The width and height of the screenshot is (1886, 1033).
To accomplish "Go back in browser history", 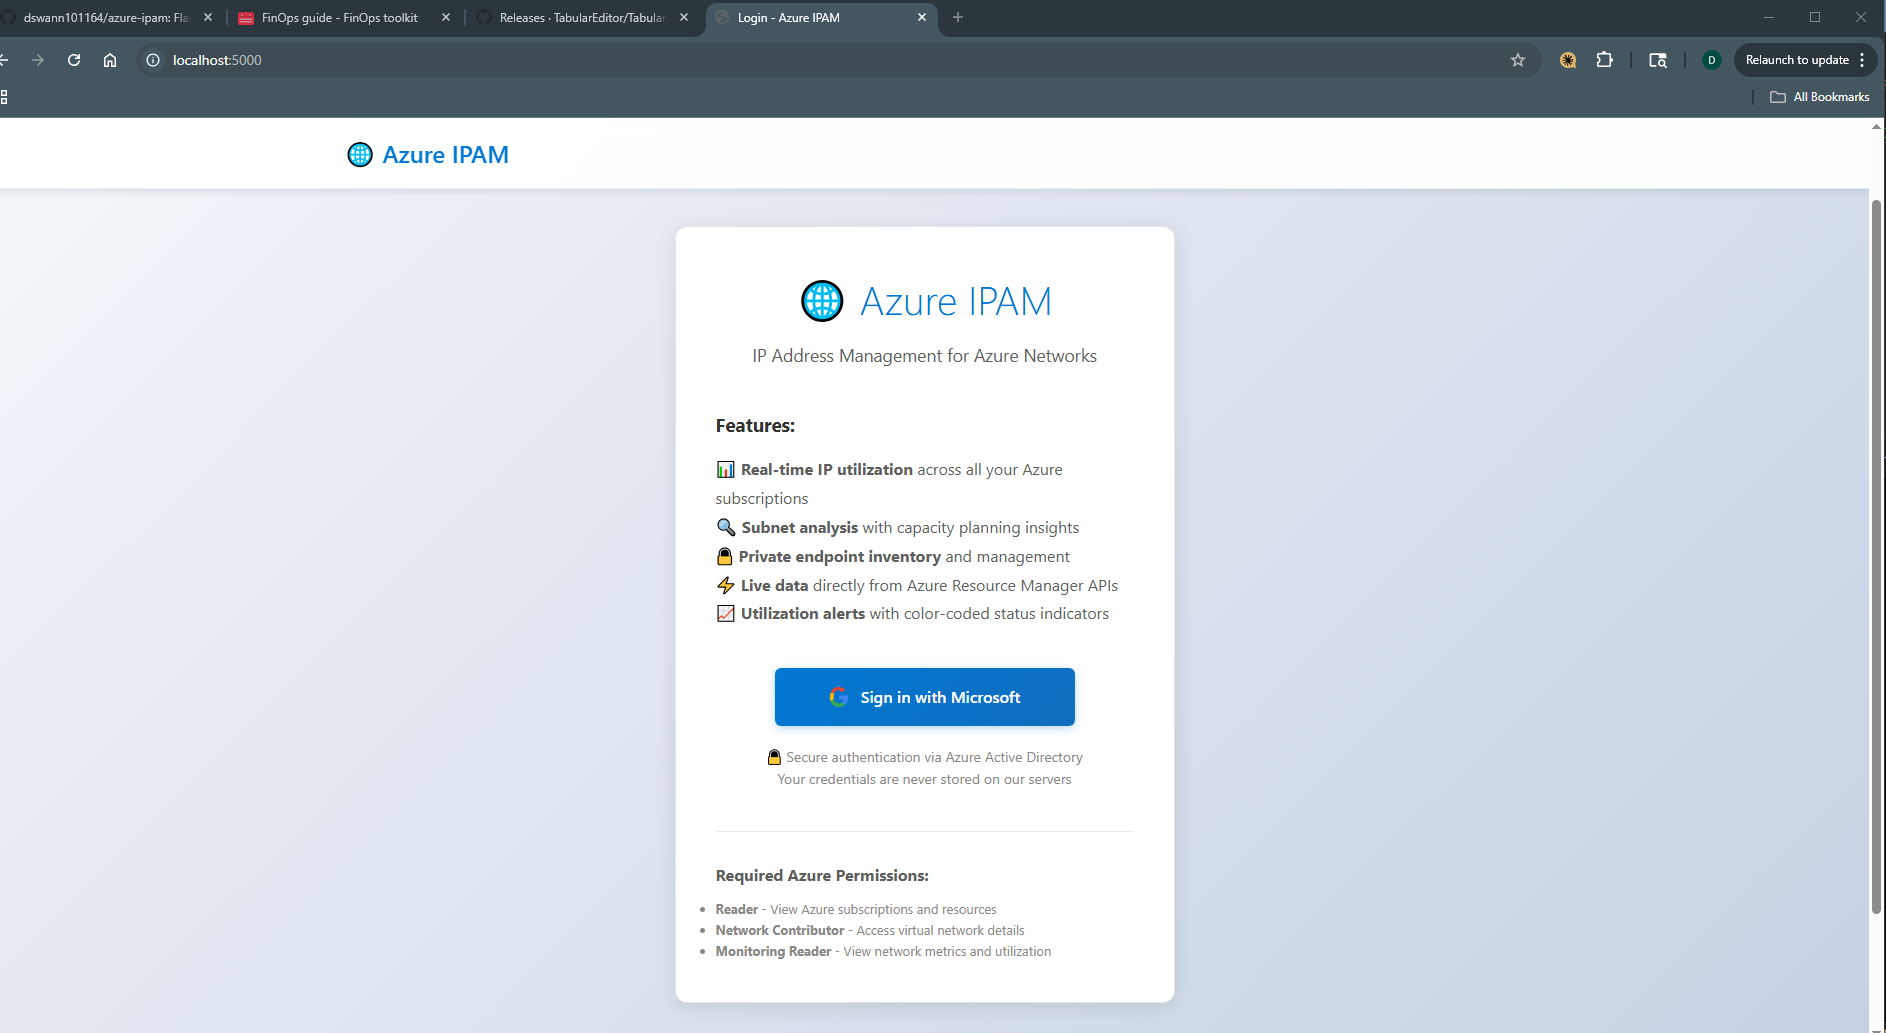I will coord(4,60).
